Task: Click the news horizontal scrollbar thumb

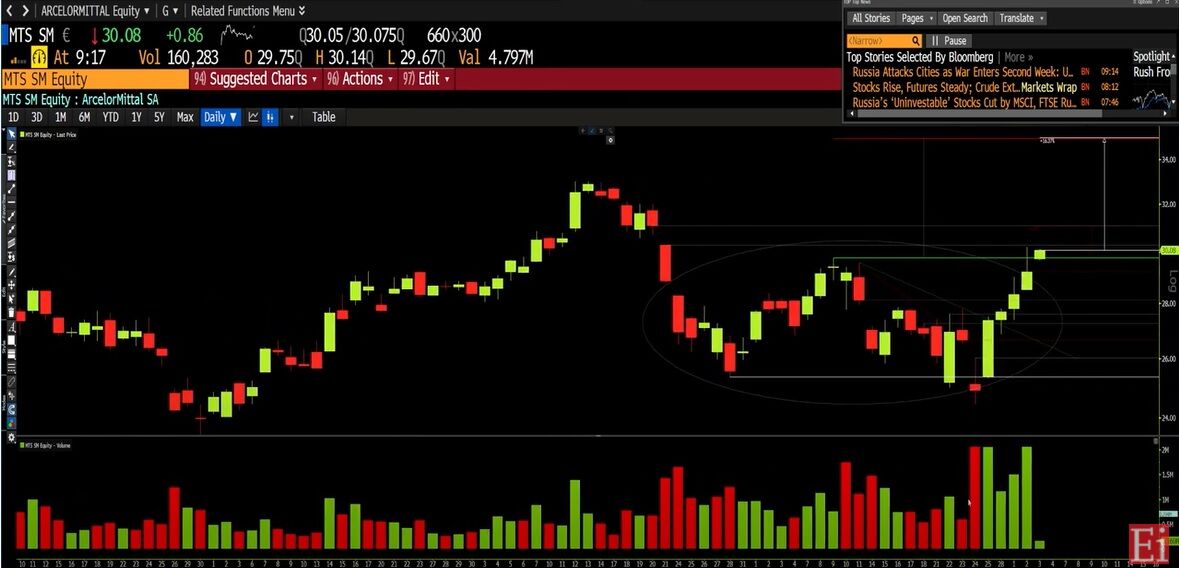Action: pos(979,114)
